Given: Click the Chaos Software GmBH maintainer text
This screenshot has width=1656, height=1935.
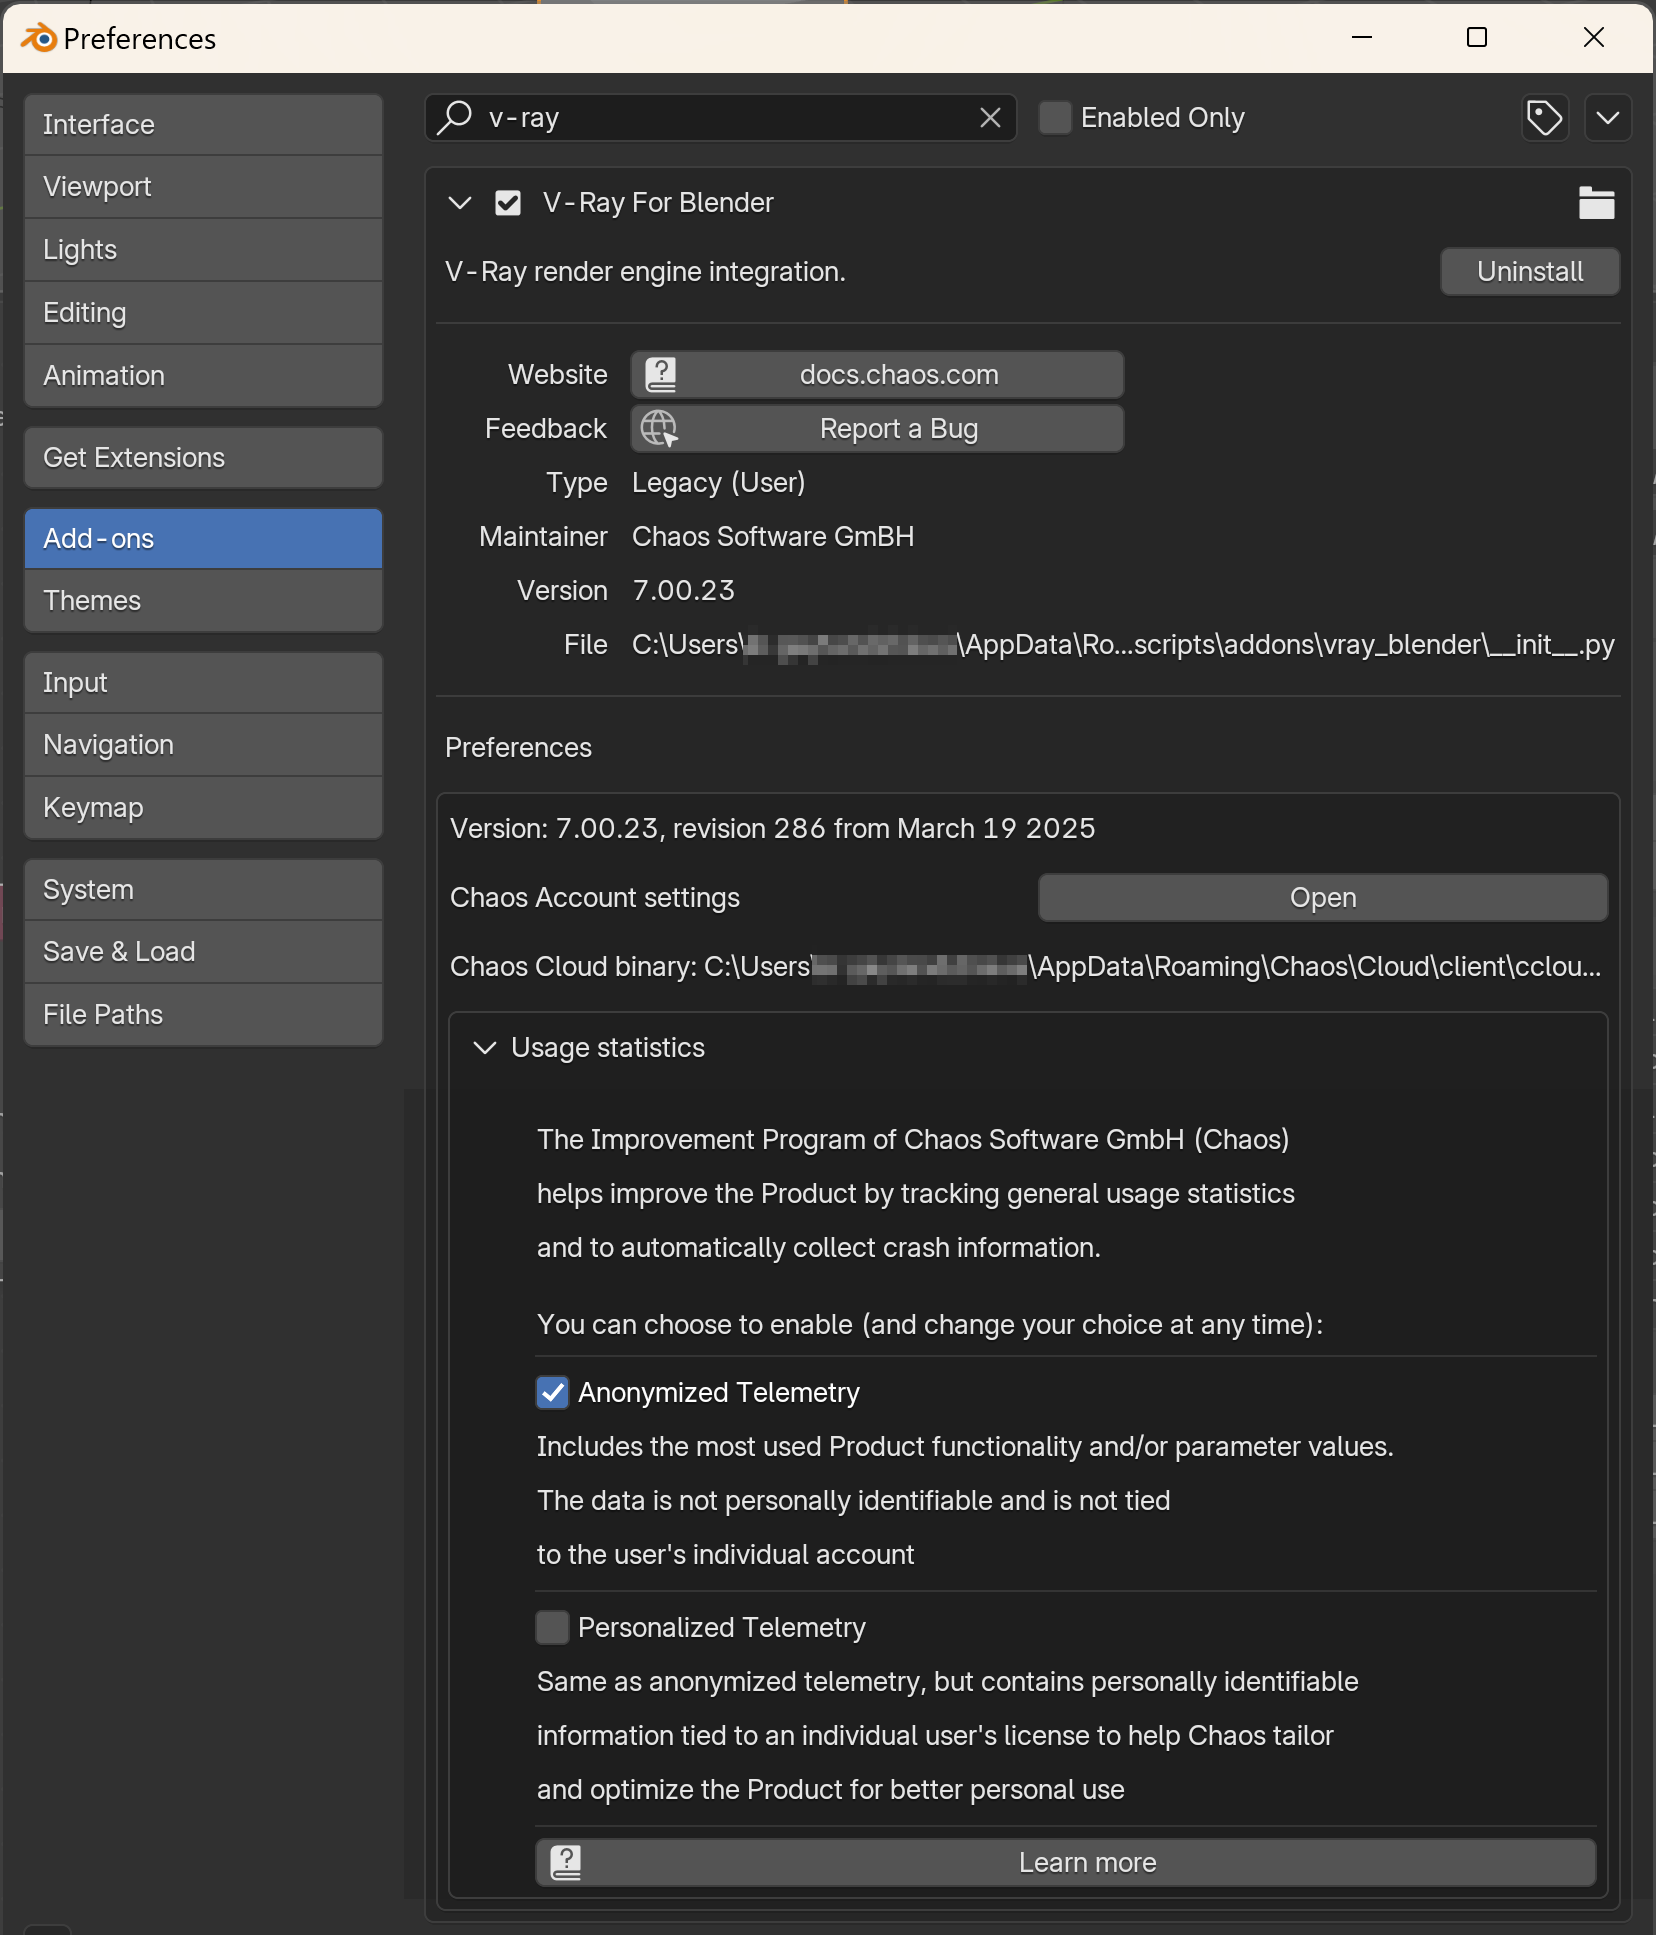Looking at the screenshot, I should click(x=773, y=537).
